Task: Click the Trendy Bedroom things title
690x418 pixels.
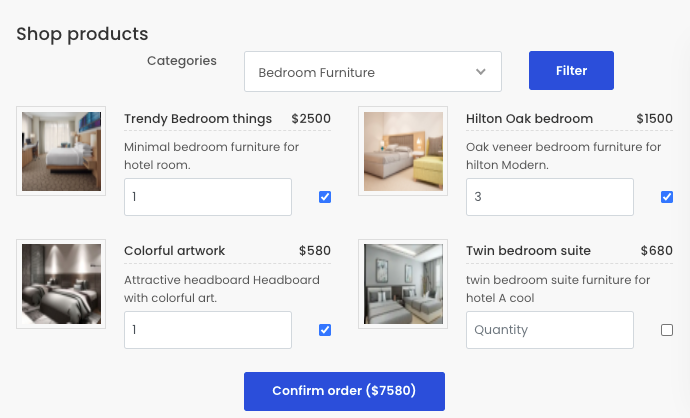Action: click(x=198, y=119)
